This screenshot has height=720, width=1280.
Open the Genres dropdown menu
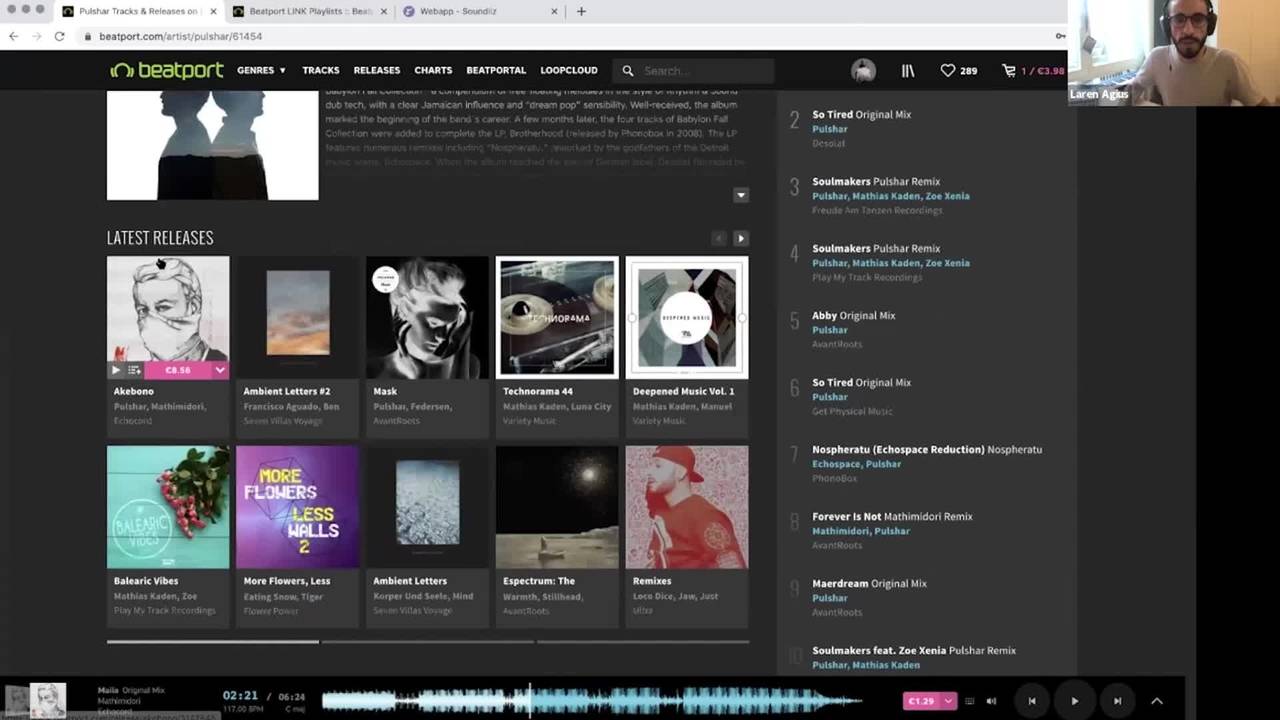coord(261,70)
